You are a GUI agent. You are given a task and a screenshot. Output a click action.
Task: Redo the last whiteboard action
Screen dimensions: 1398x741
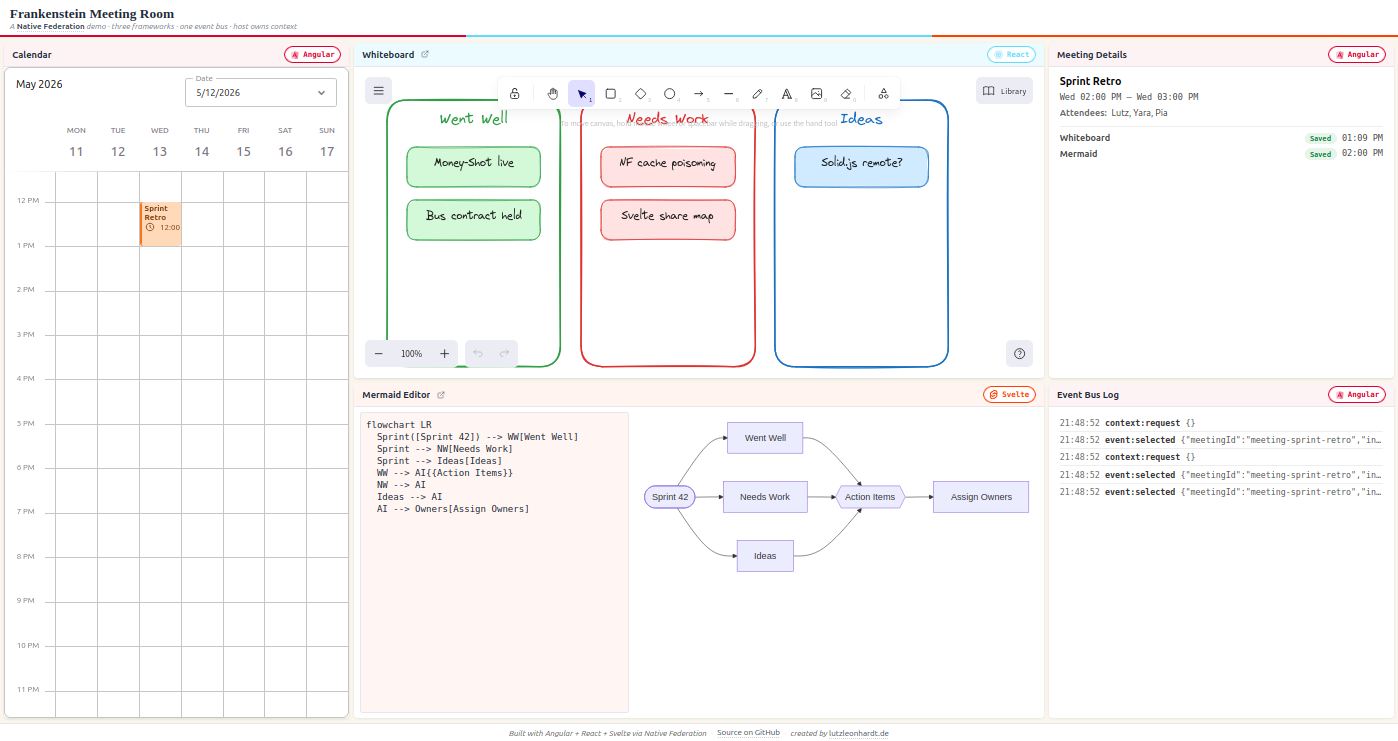(x=505, y=353)
